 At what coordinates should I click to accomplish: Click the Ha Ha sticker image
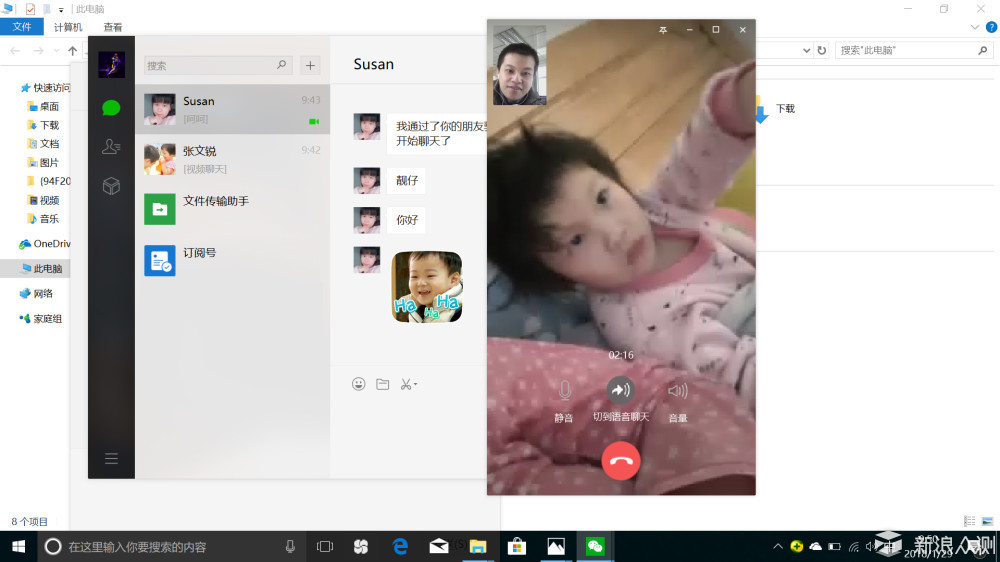(x=427, y=286)
